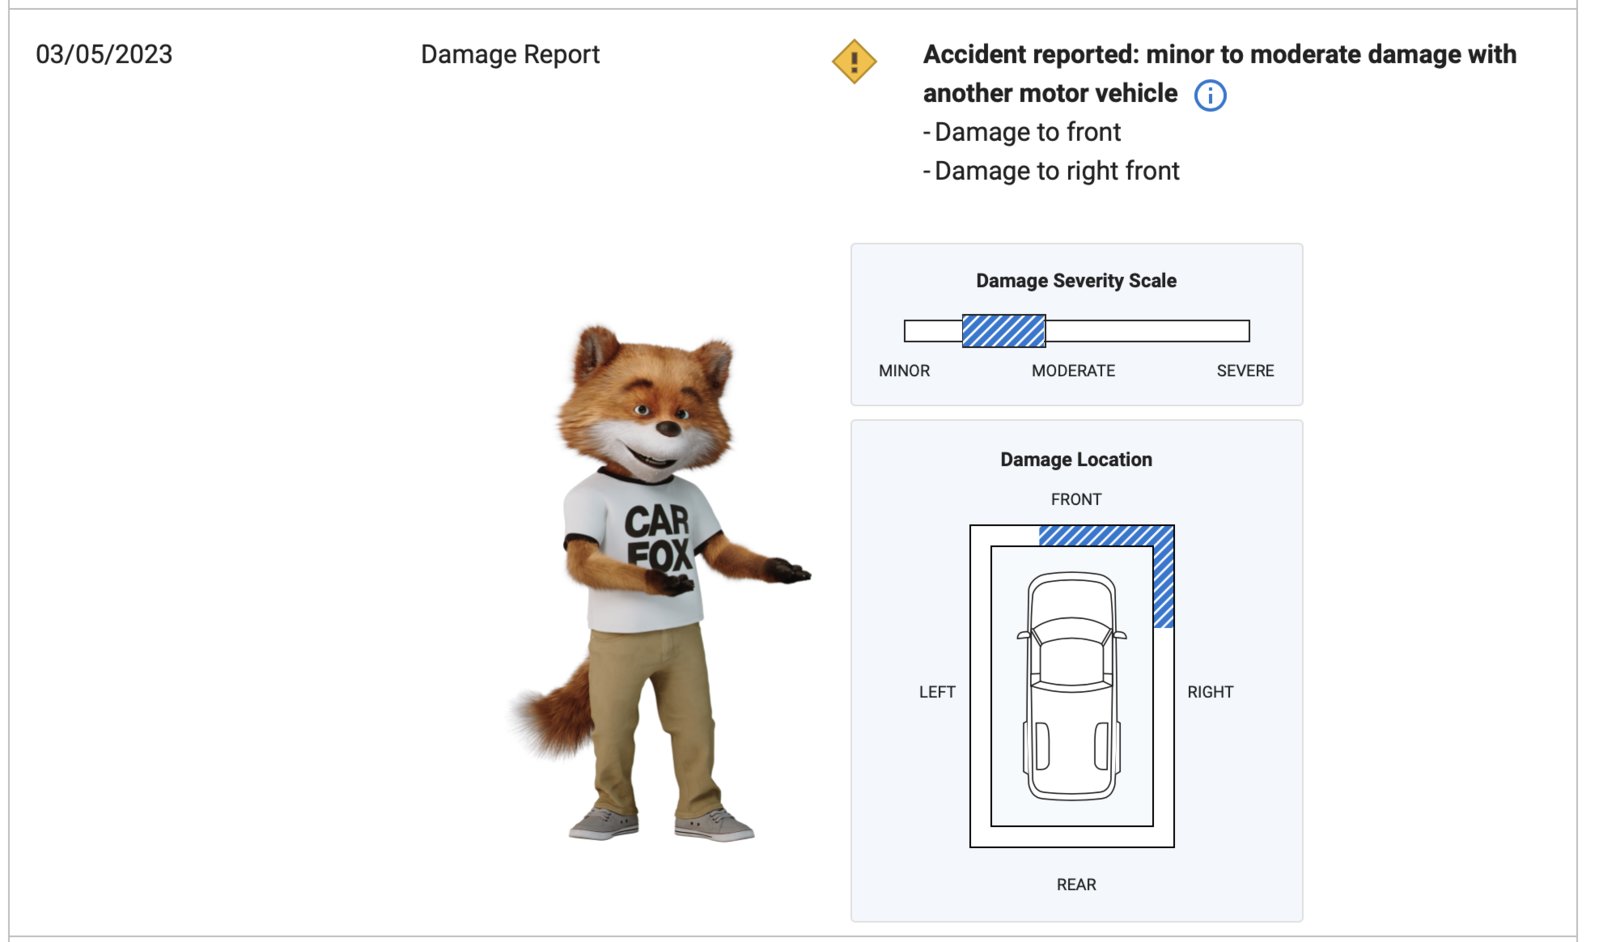Click the SEVERE scale label

(1245, 371)
